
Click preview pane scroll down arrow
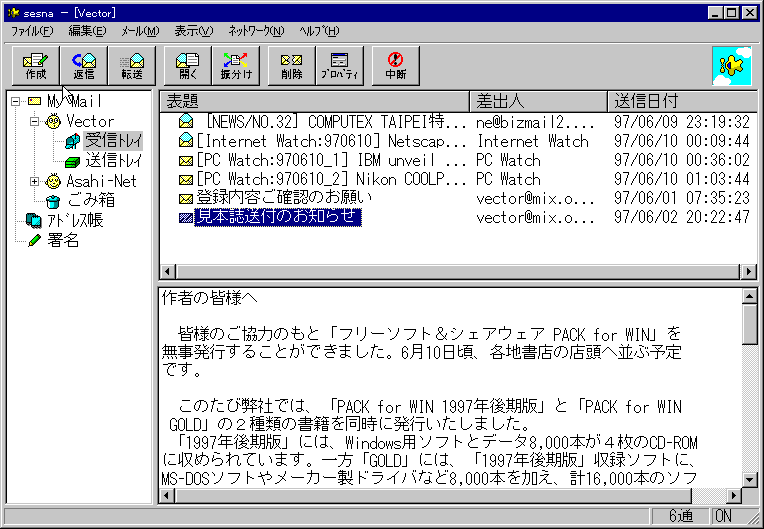pyautogui.click(x=749, y=479)
